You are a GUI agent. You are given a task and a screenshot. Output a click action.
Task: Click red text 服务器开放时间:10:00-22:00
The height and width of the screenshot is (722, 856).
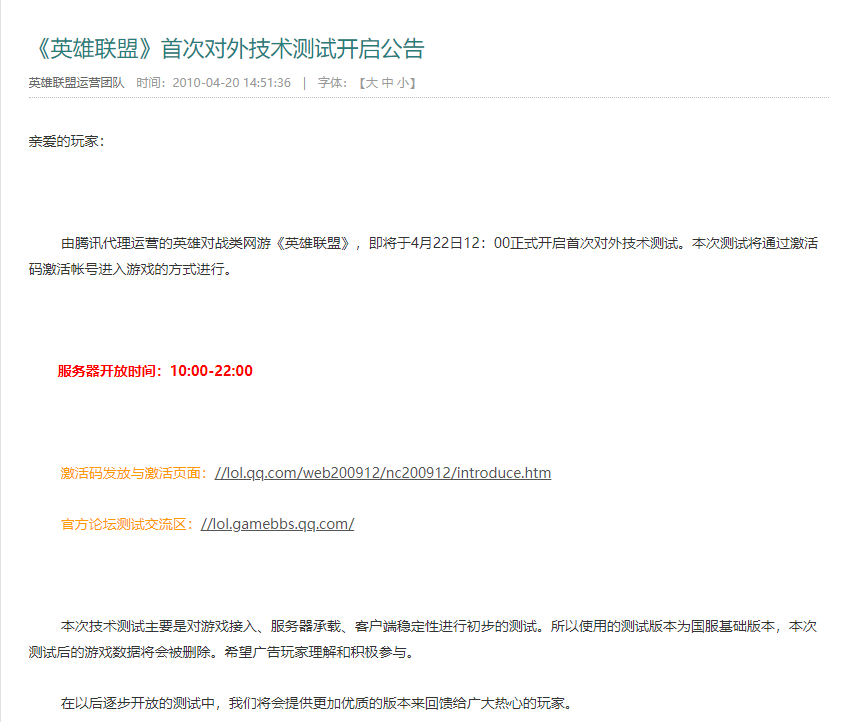(x=155, y=371)
